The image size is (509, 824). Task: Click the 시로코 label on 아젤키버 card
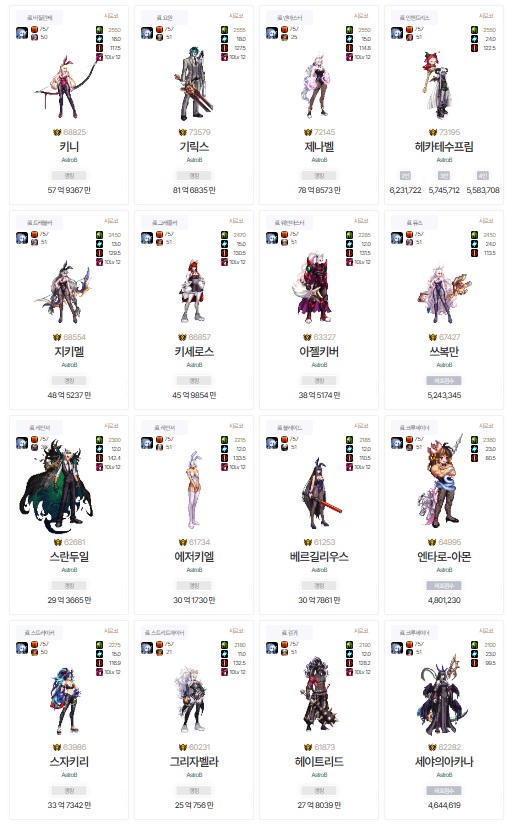361,221
